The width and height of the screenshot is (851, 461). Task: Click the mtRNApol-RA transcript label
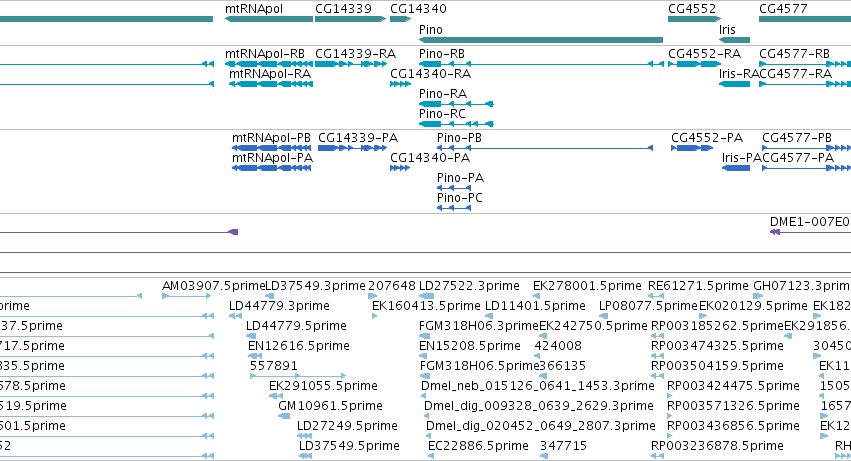tap(270, 74)
